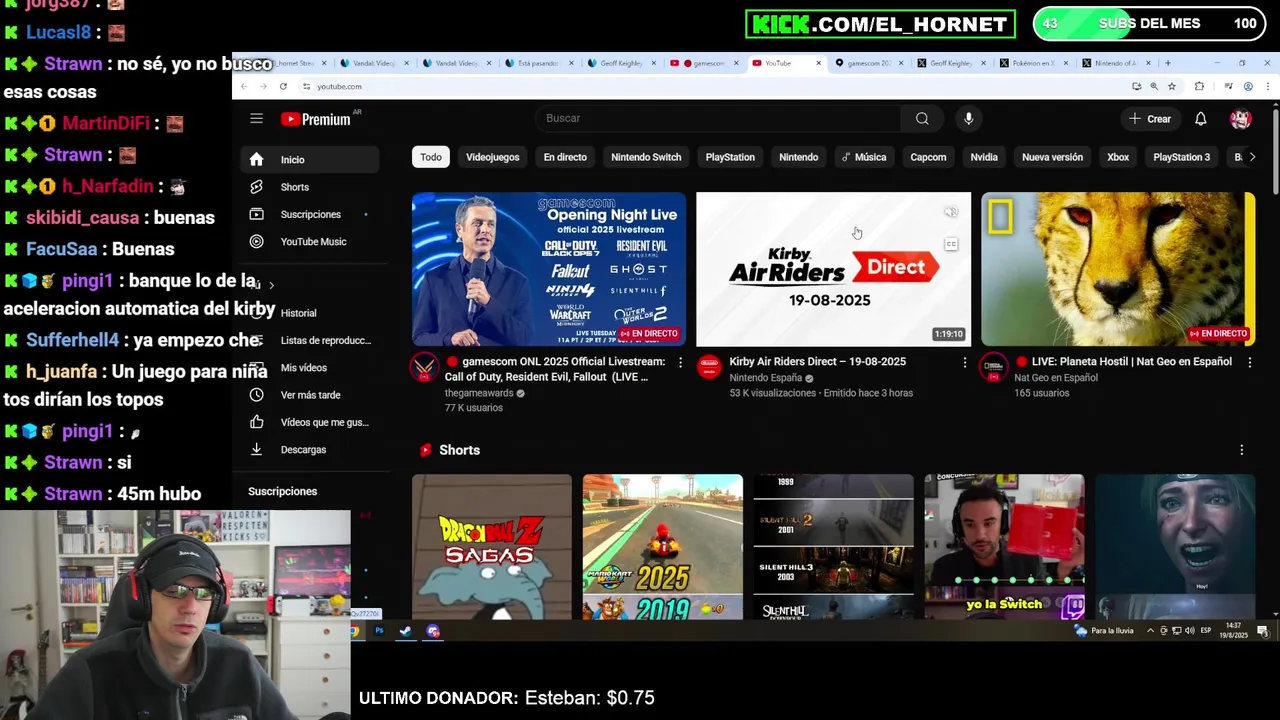Select the Xbox filter chip
This screenshot has height=720, width=1280.
[x=1118, y=157]
